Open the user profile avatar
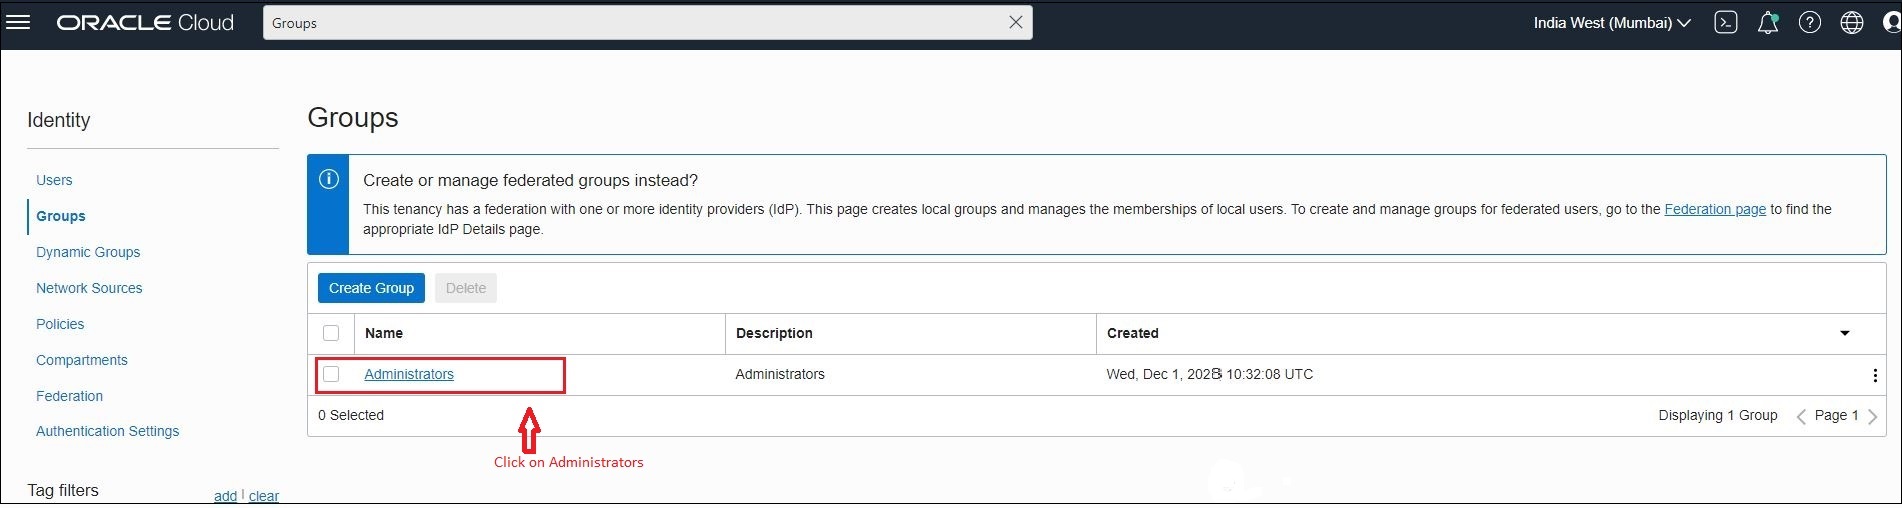Image resolution: width=1902 pixels, height=508 pixels. pos(1892,22)
